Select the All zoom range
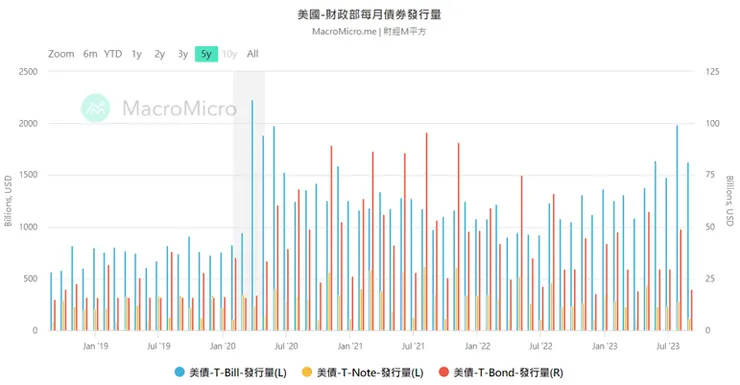Screen dimensions: 740x385 pyautogui.click(x=252, y=54)
